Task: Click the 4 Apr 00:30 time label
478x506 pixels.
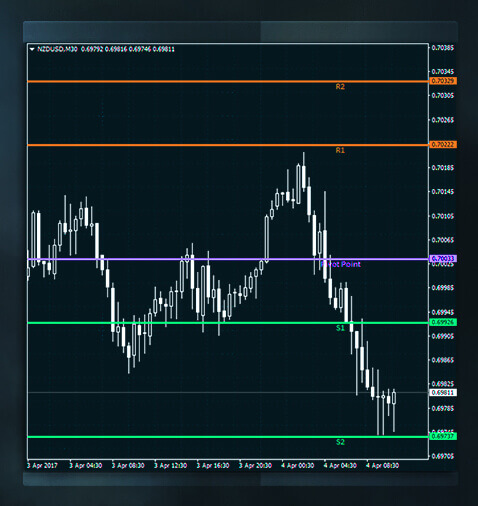Action: tap(298, 465)
